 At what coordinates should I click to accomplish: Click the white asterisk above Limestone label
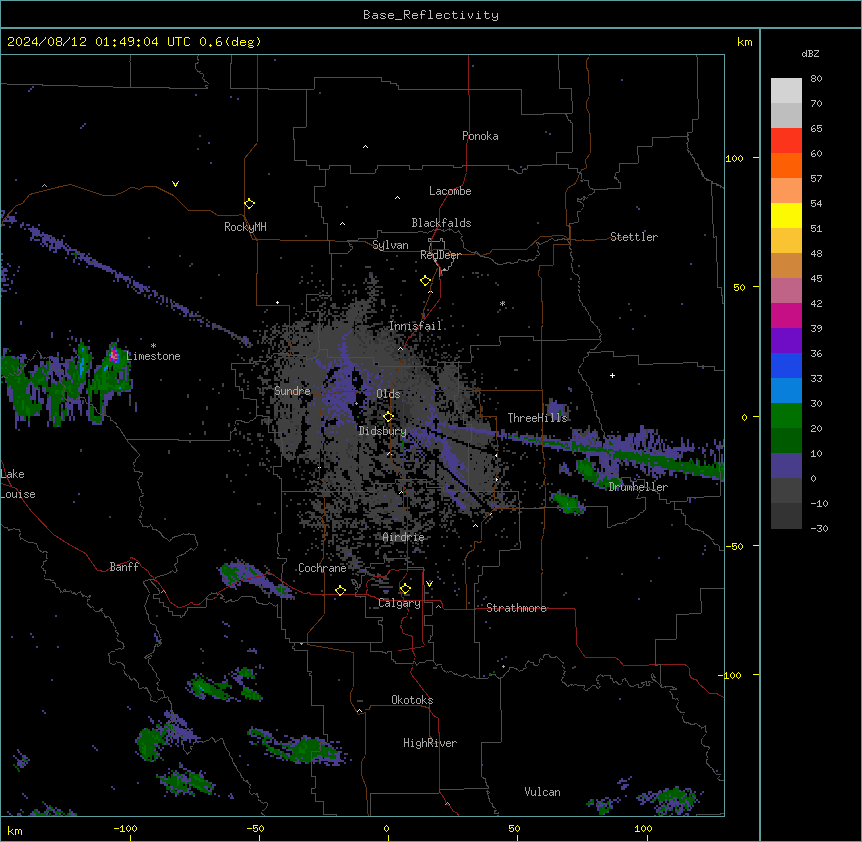153,346
